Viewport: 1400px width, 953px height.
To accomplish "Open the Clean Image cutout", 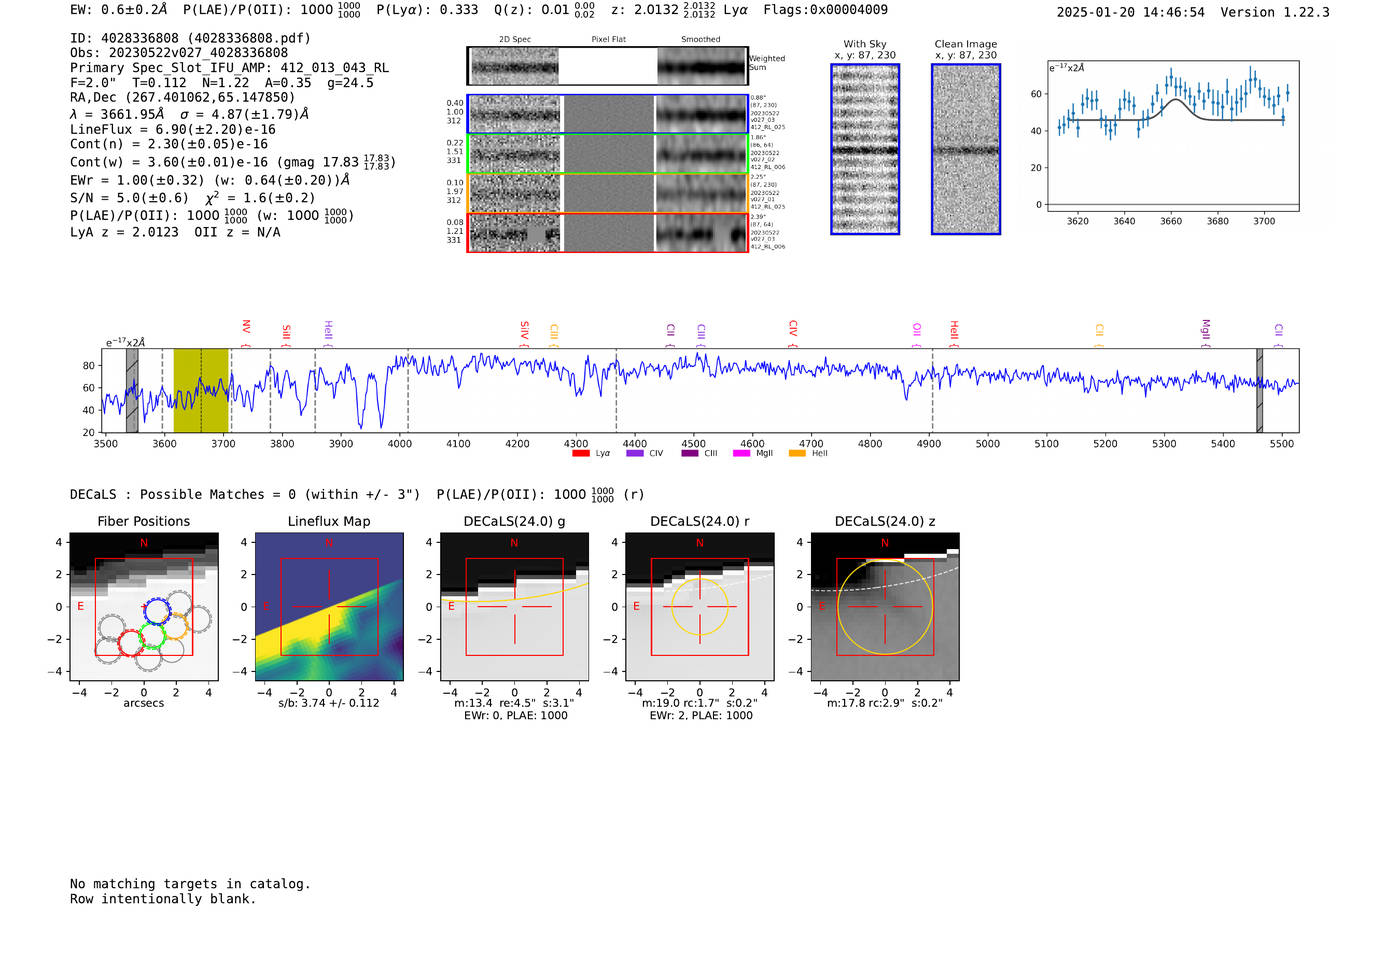I will (966, 149).
